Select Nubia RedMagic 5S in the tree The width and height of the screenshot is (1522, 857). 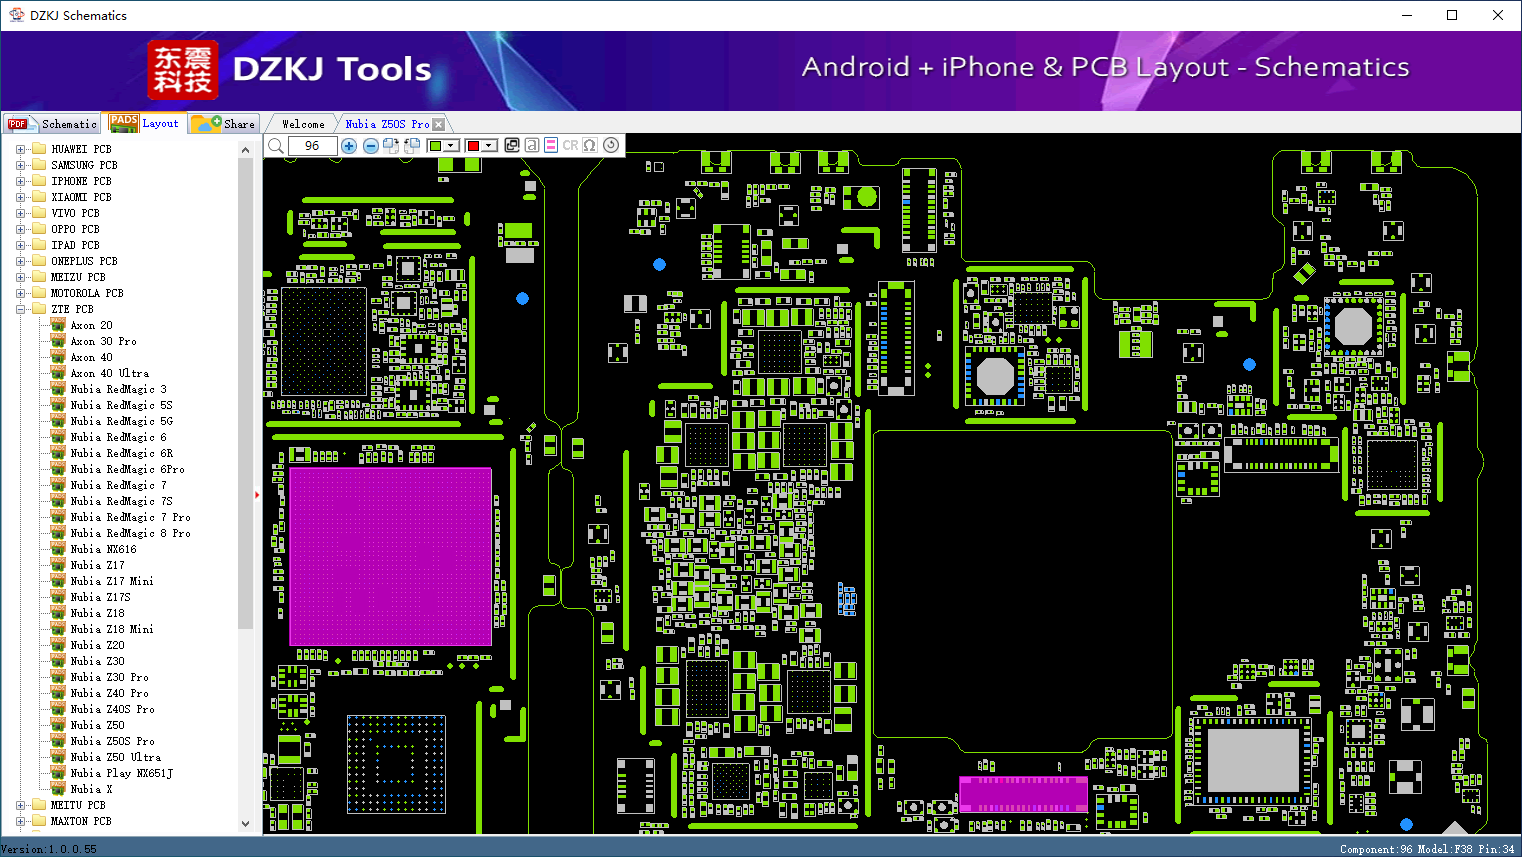click(121, 405)
